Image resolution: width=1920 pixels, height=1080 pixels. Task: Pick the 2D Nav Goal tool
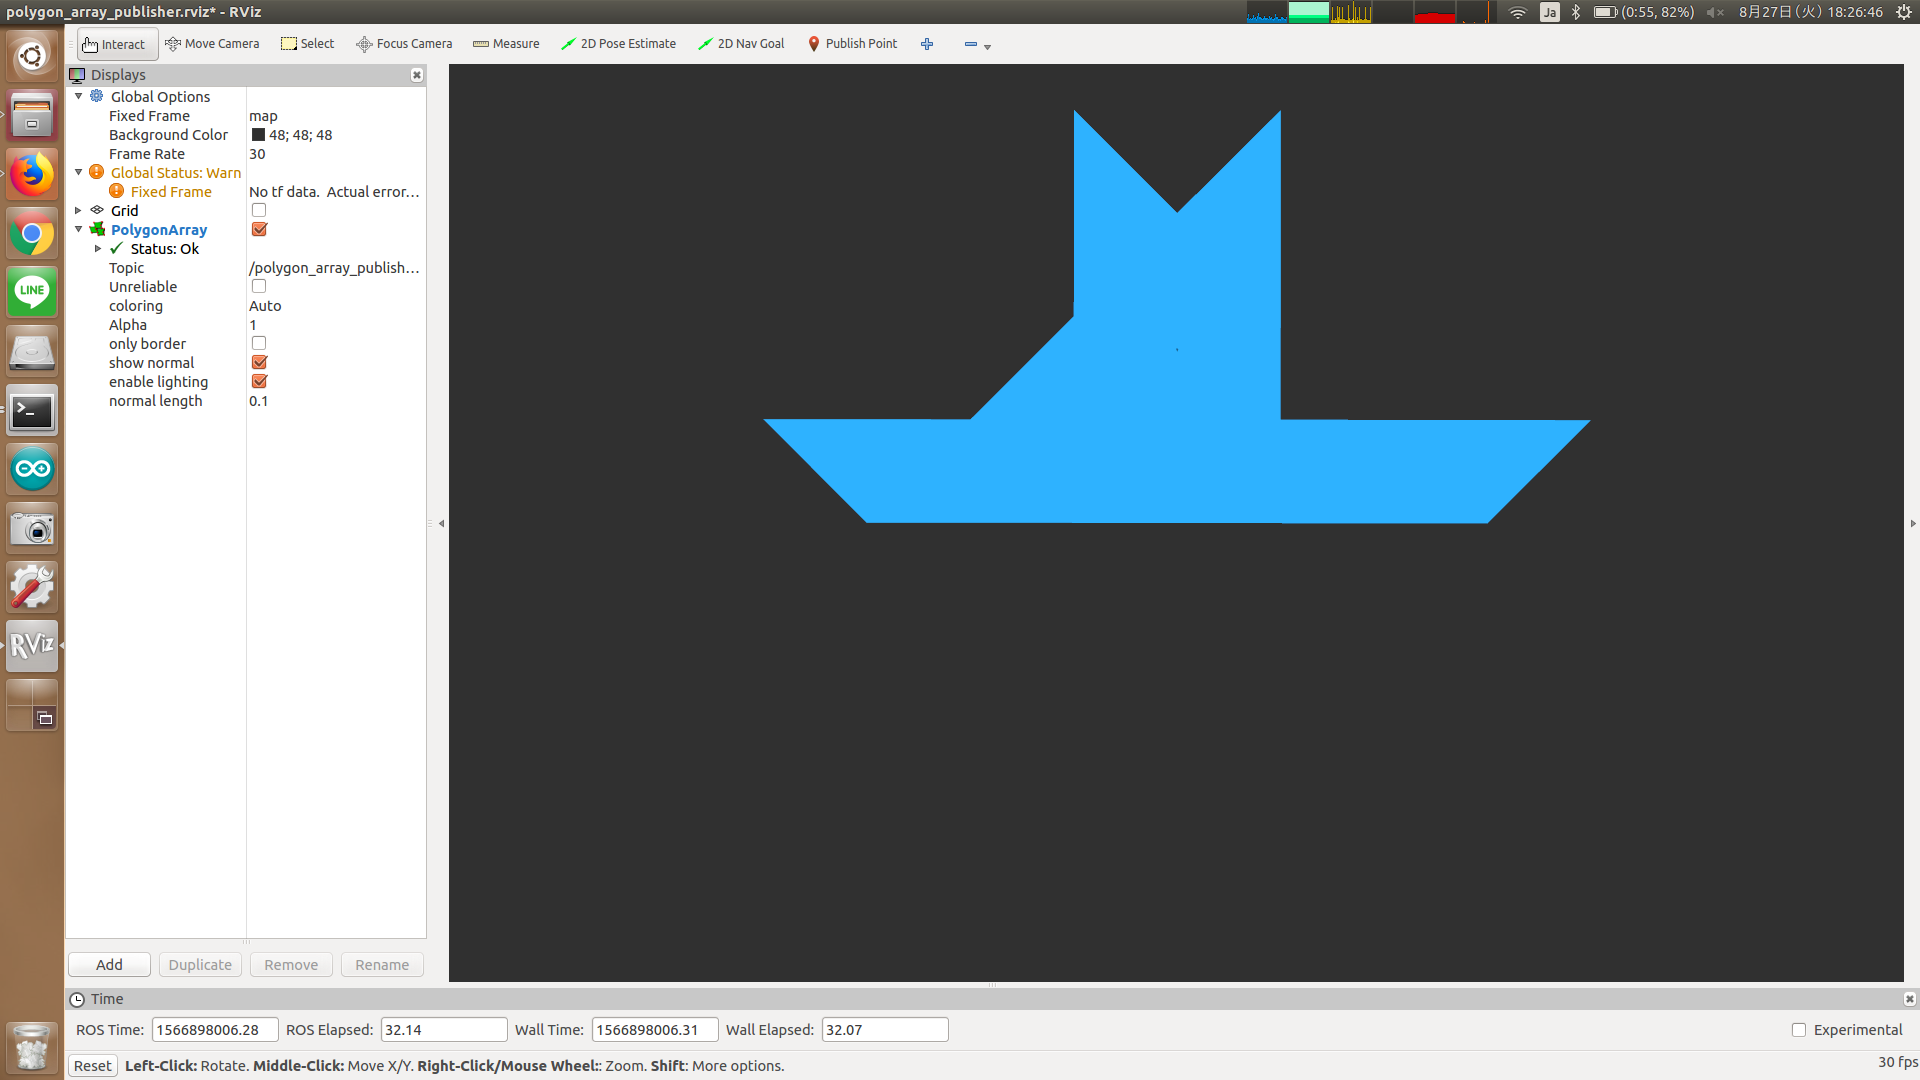pyautogui.click(x=741, y=44)
